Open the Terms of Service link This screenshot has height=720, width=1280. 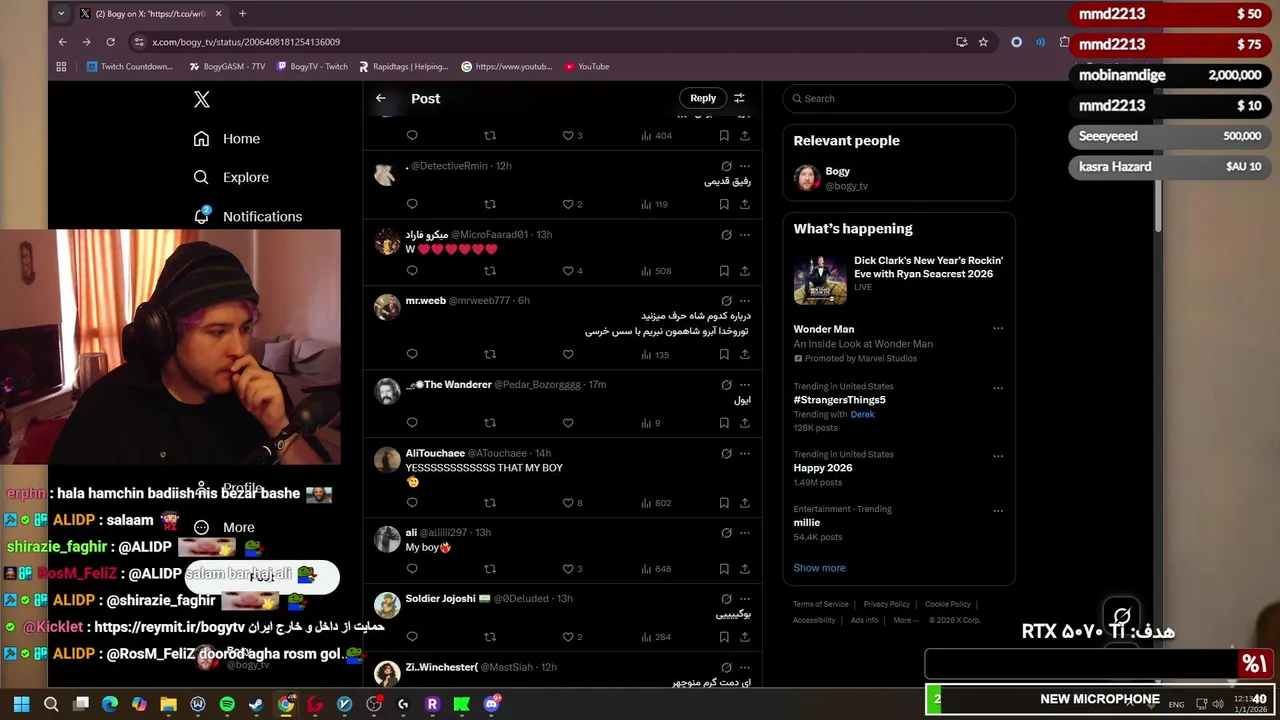click(821, 604)
